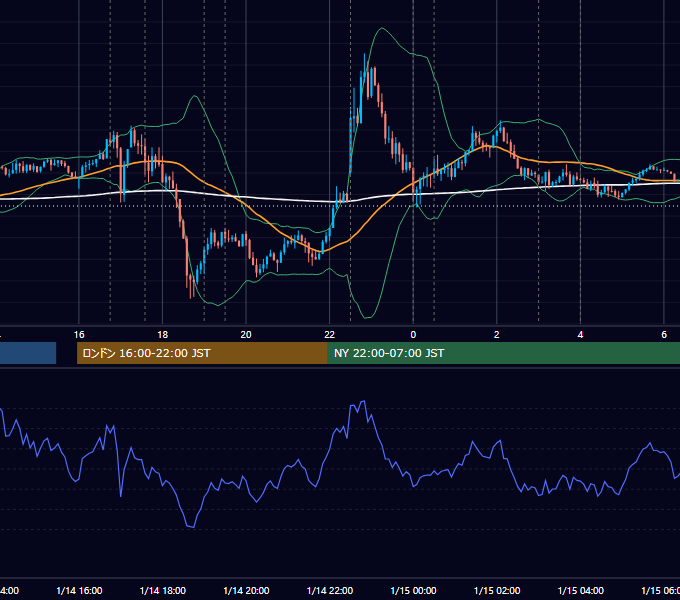Click hour label 22 under price chart

coord(330,335)
